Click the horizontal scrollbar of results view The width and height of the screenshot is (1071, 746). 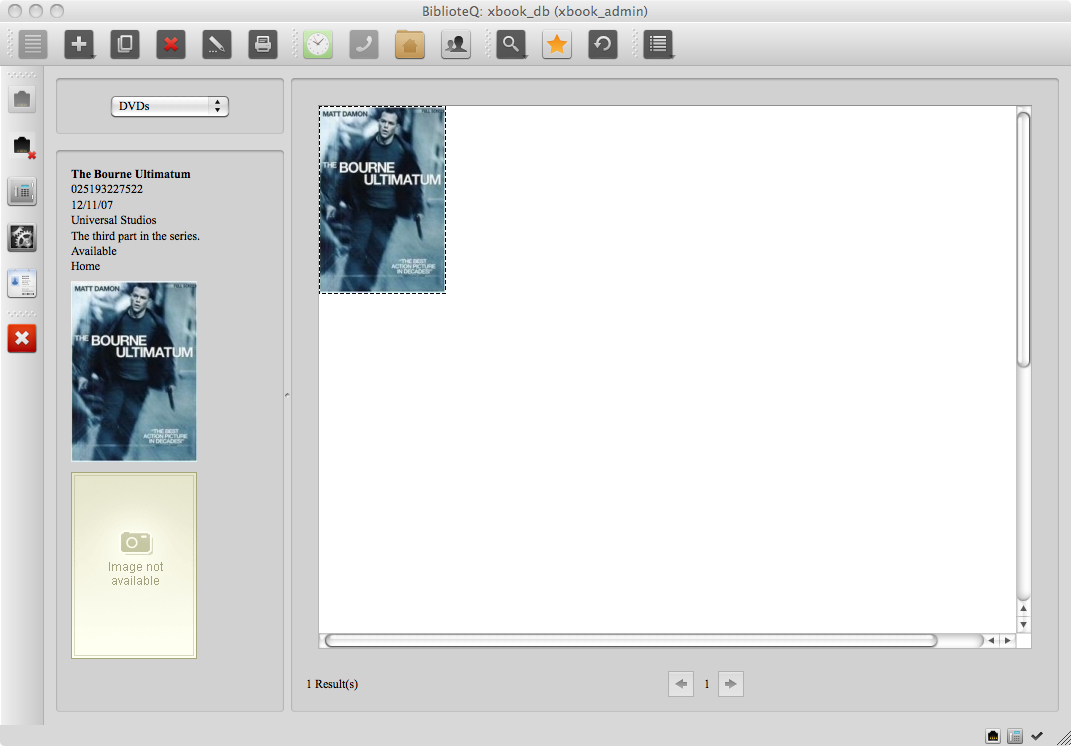(630, 640)
